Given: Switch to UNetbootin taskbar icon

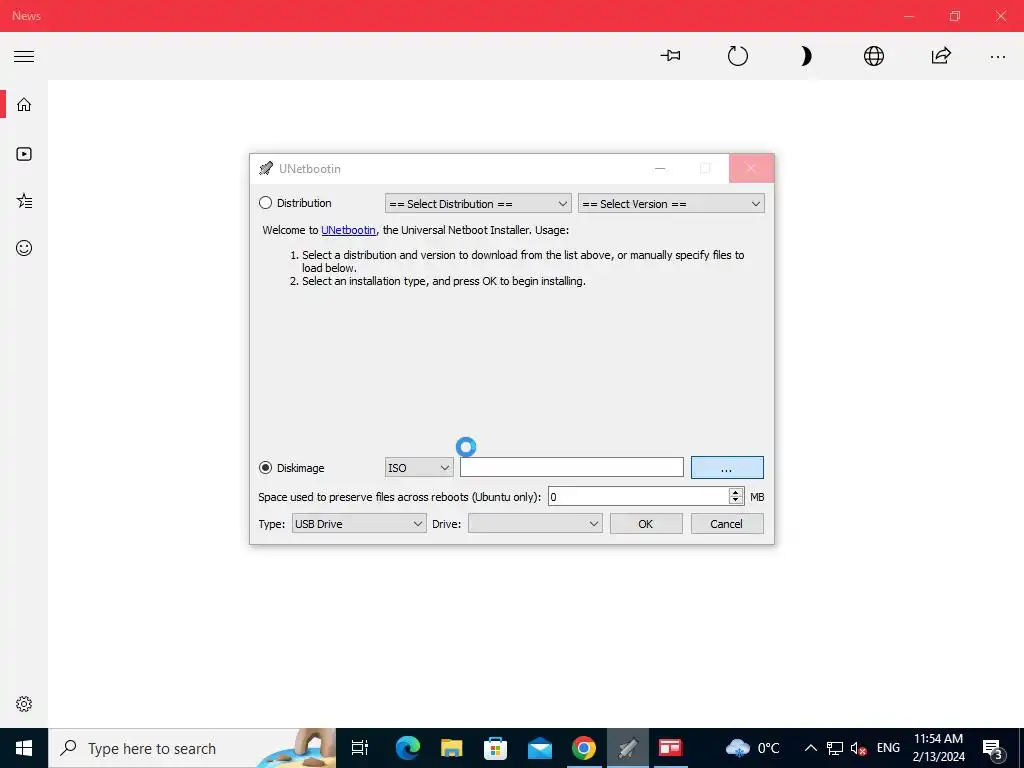Looking at the screenshot, I should 628,748.
